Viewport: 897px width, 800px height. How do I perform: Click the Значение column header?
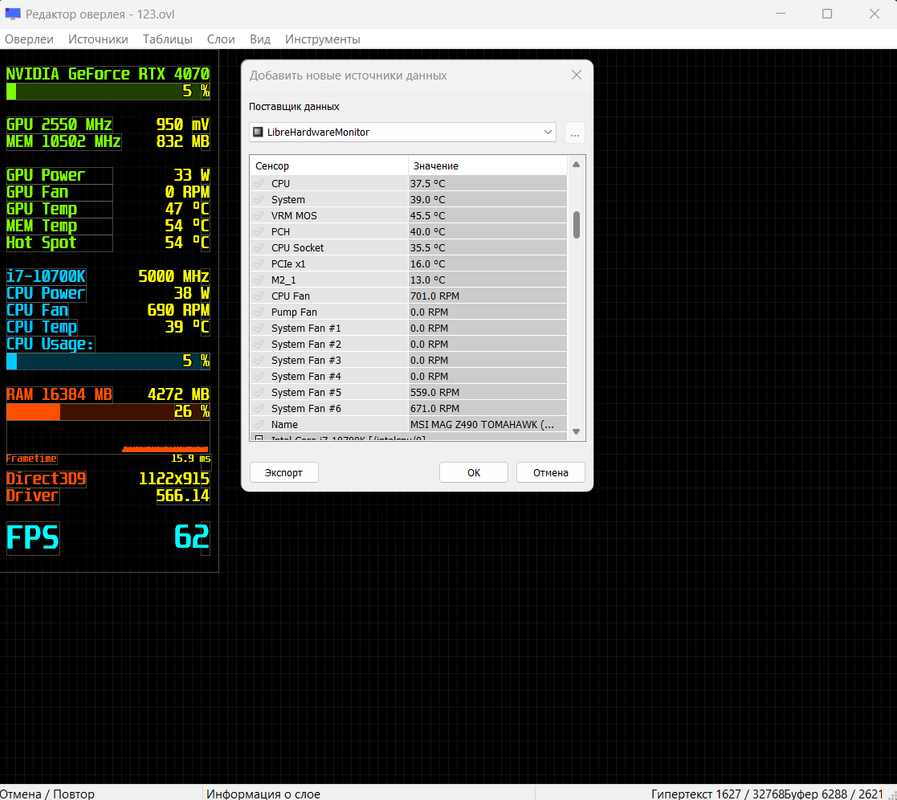pyautogui.click(x=487, y=166)
